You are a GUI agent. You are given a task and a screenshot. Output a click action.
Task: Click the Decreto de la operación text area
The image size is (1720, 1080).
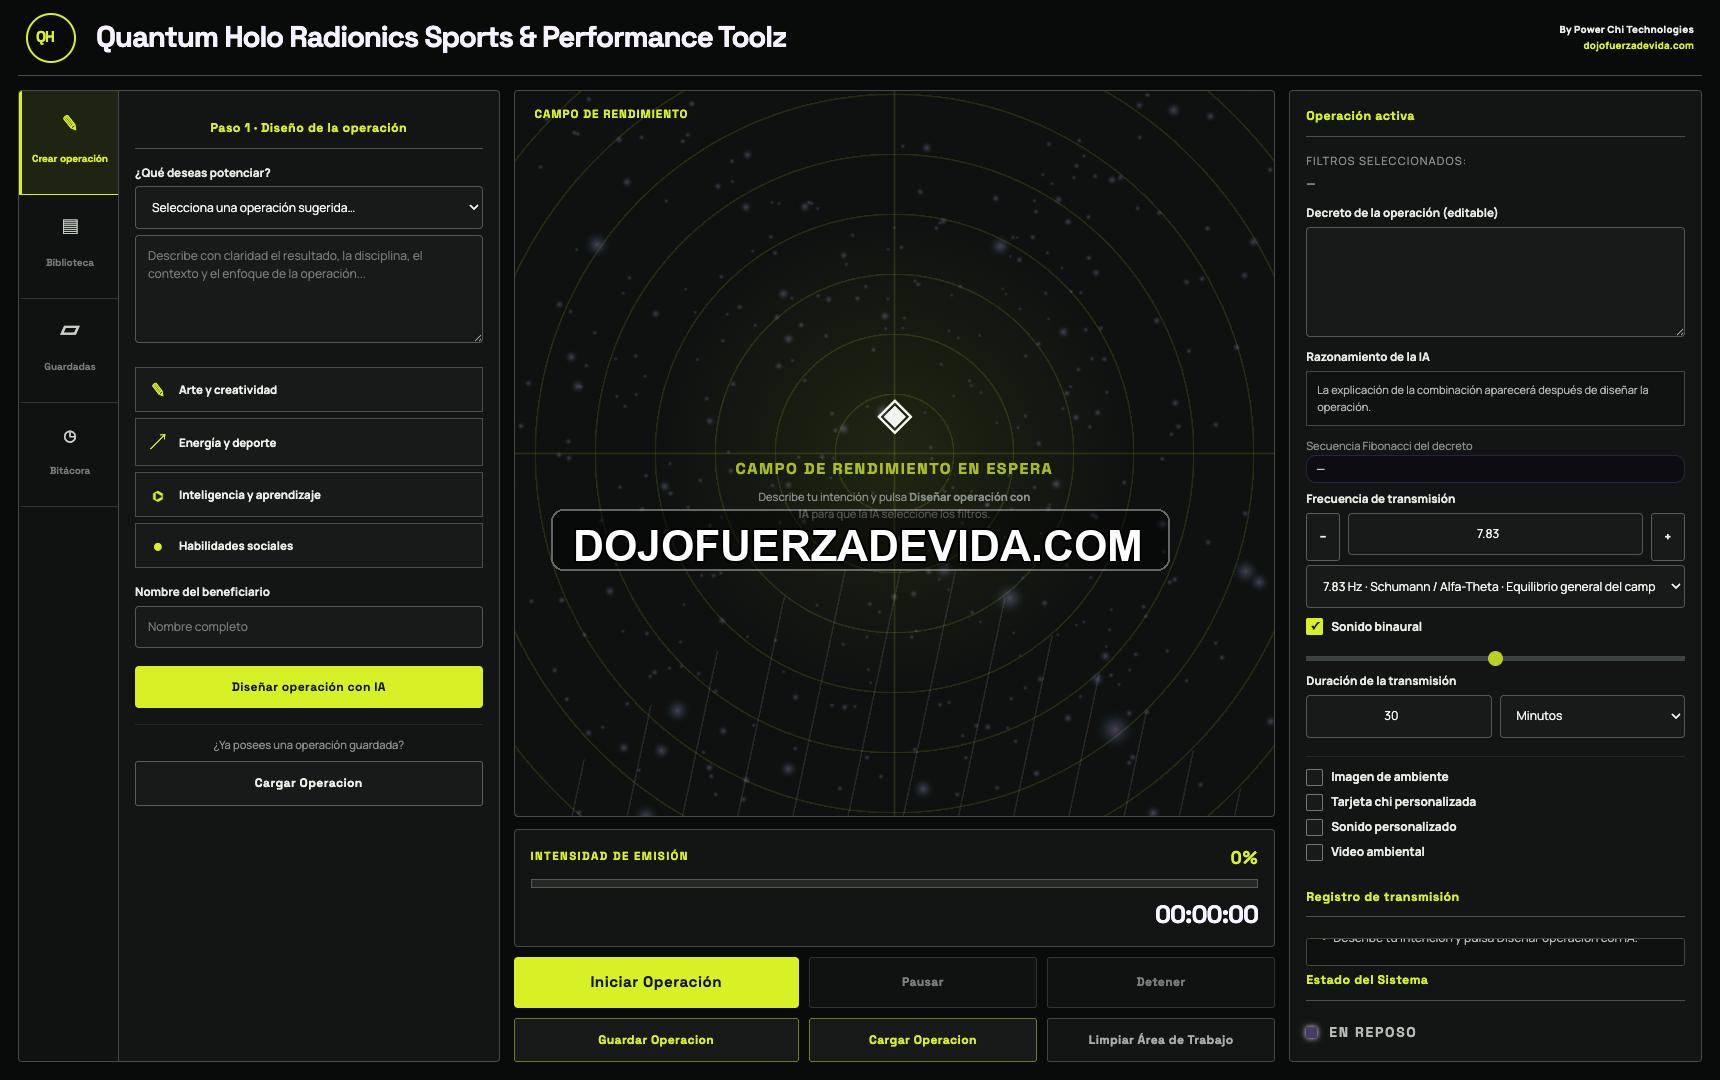[x=1495, y=282]
